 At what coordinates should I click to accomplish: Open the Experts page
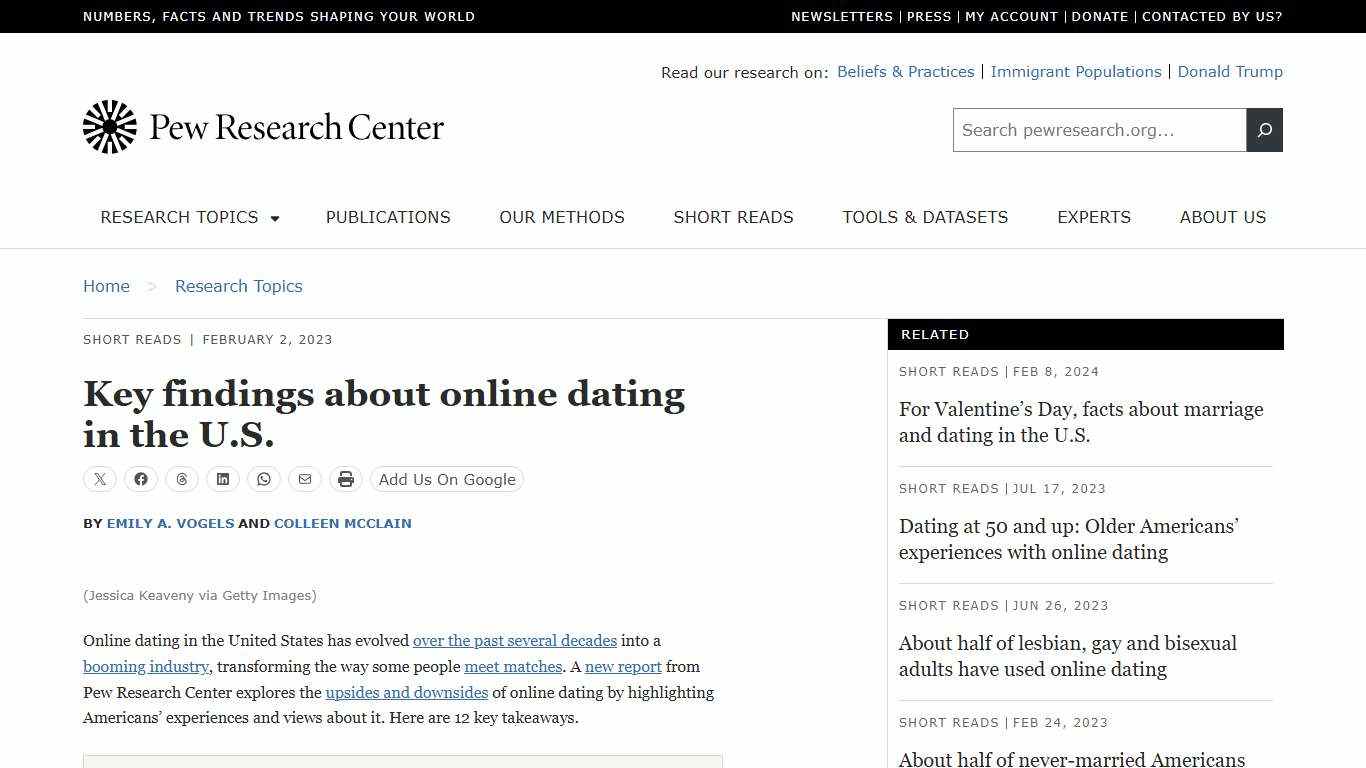[1094, 218]
